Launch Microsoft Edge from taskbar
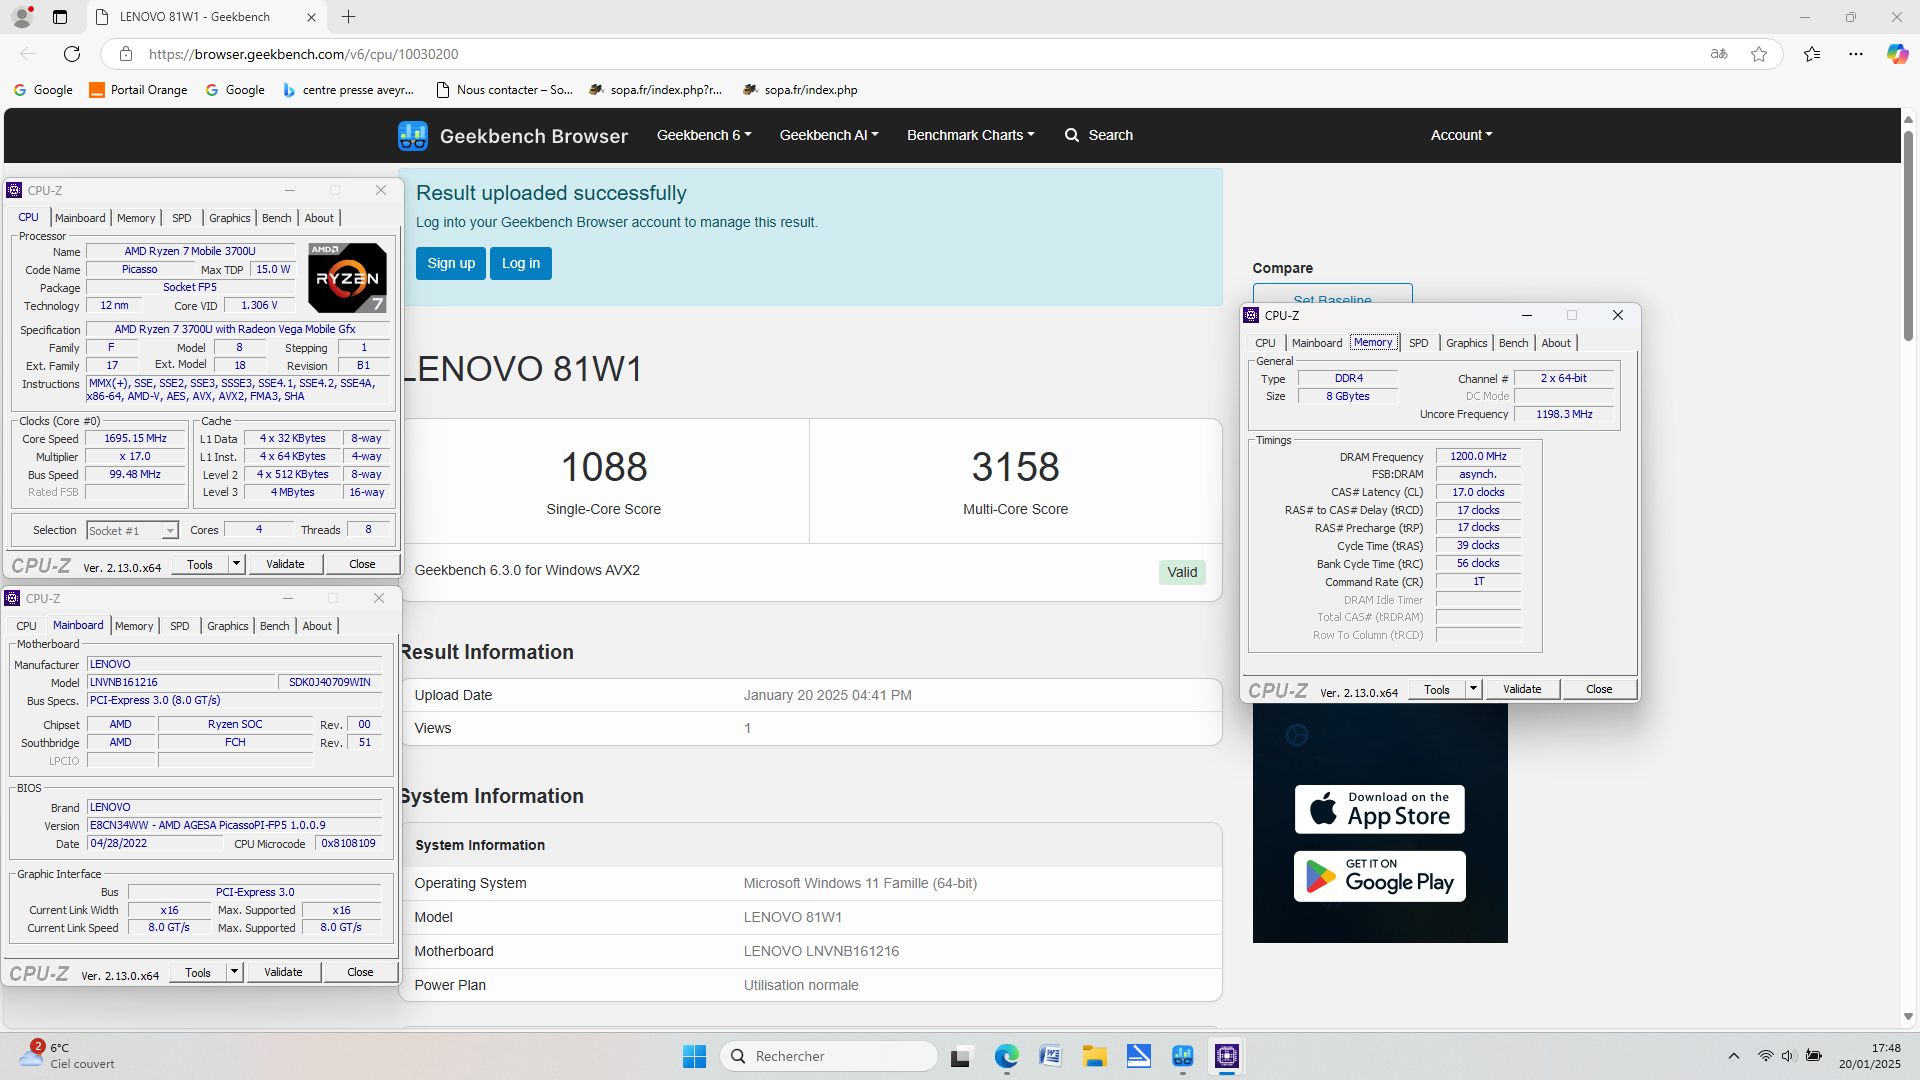 (1006, 1056)
